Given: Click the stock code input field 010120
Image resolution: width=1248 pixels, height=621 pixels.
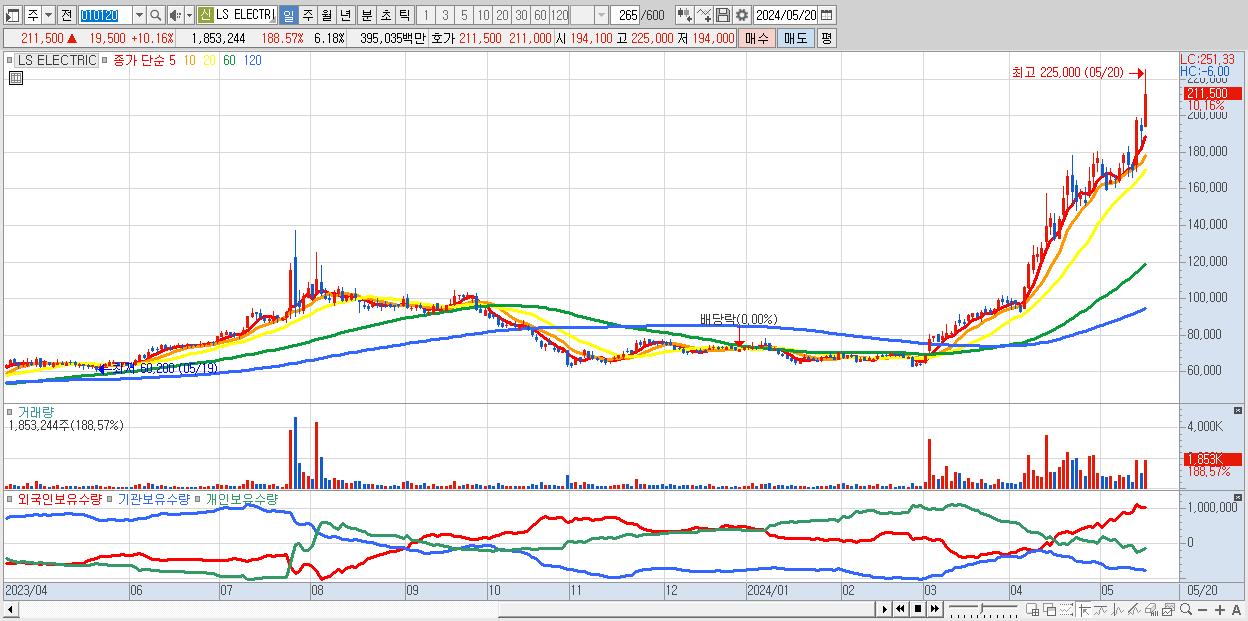Looking at the screenshot, I should tap(105, 15).
